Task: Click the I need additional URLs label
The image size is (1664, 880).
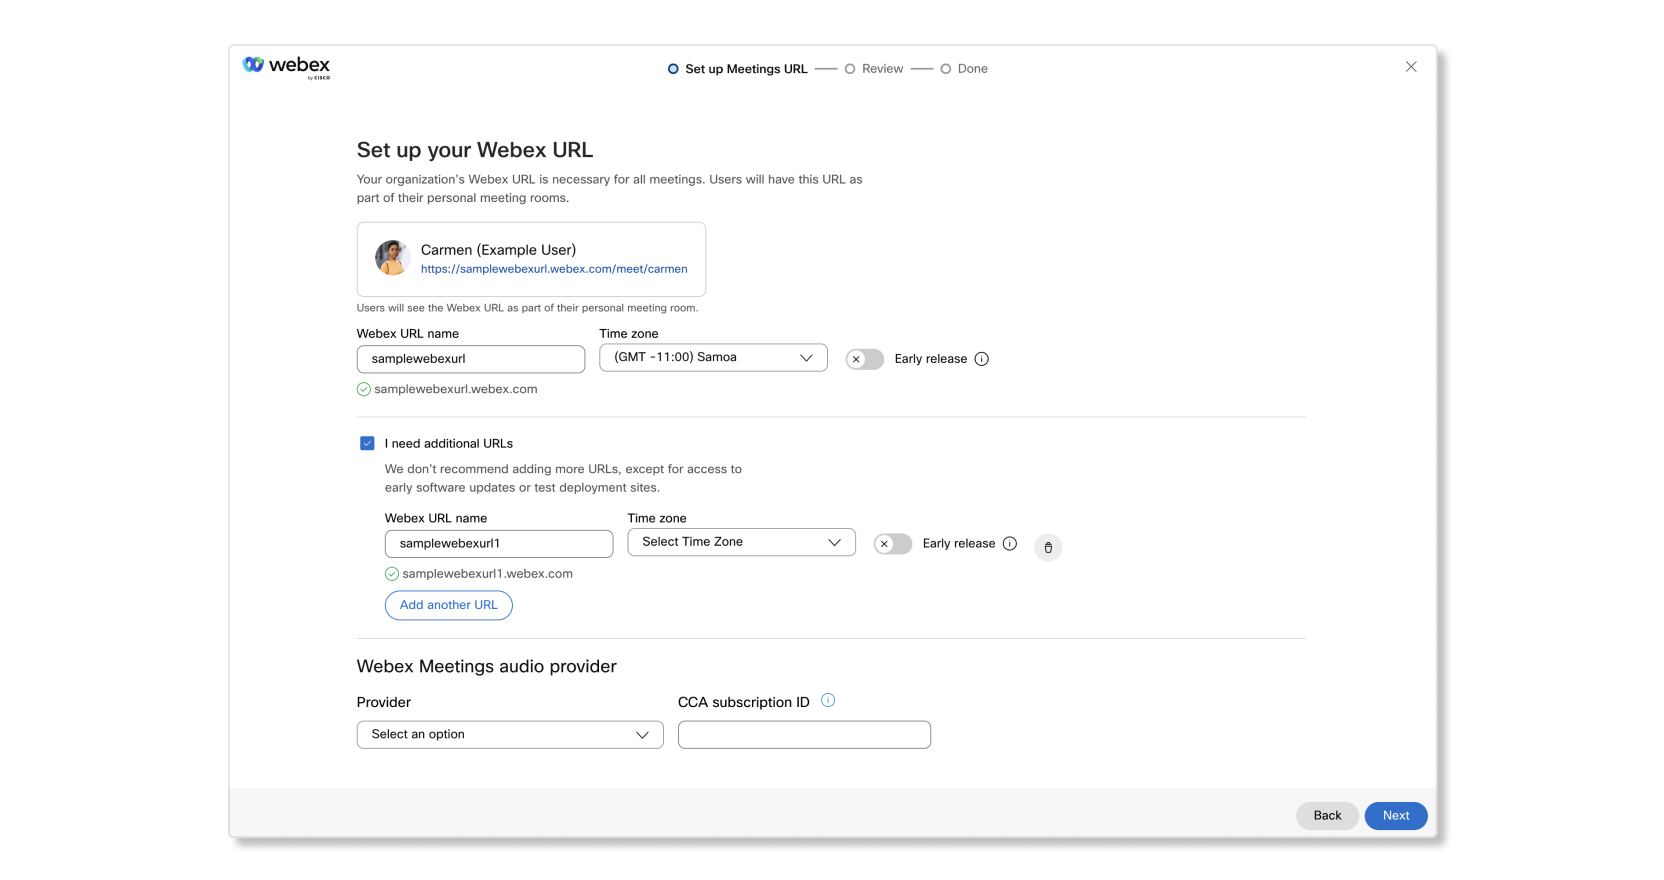Action: click(x=449, y=443)
